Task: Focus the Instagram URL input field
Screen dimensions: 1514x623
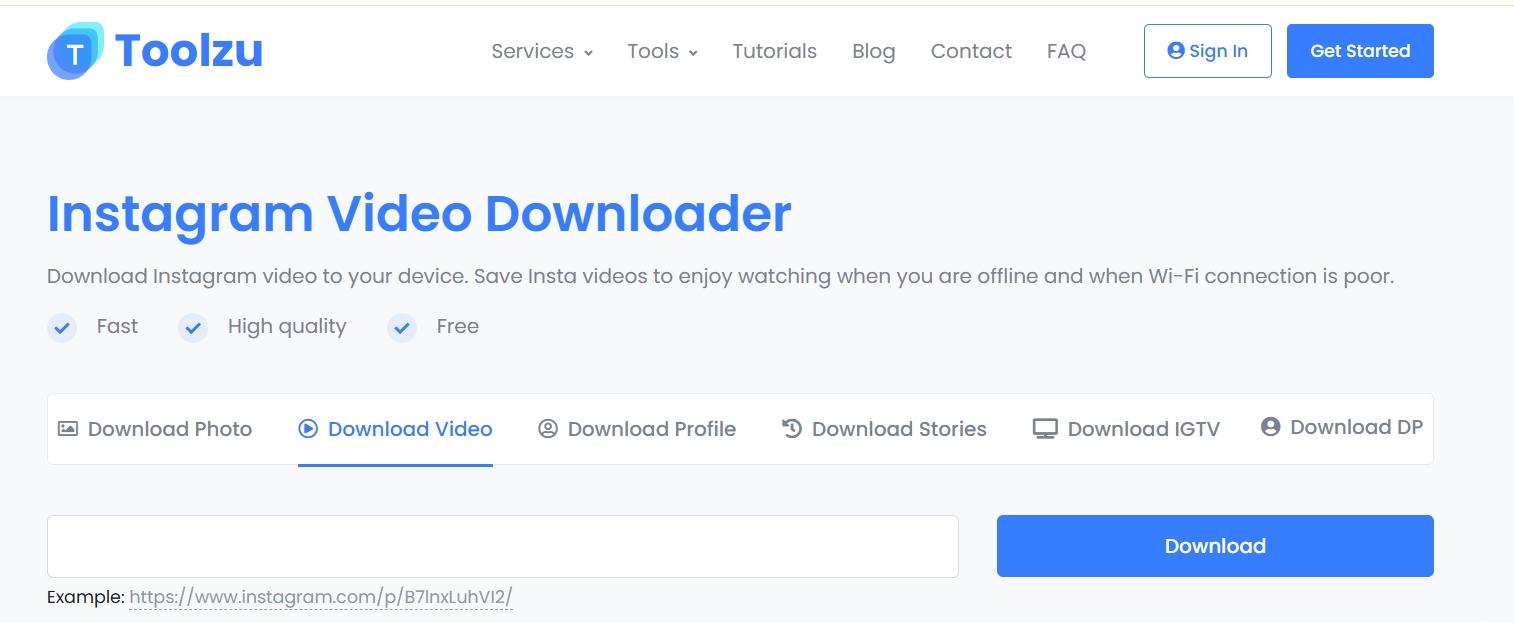Action: [503, 546]
